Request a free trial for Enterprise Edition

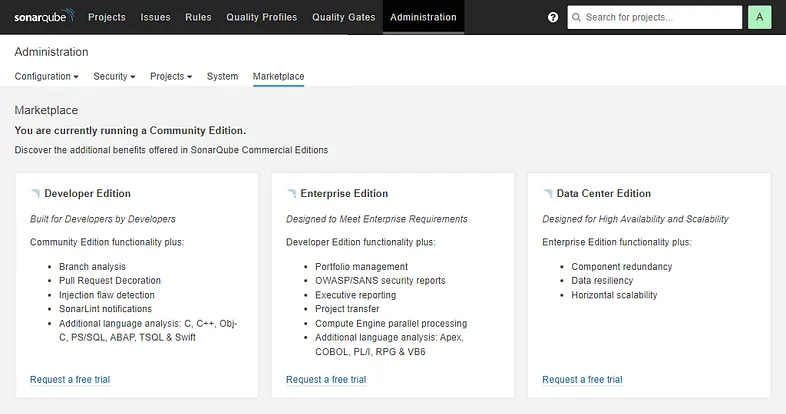pyautogui.click(x=326, y=379)
